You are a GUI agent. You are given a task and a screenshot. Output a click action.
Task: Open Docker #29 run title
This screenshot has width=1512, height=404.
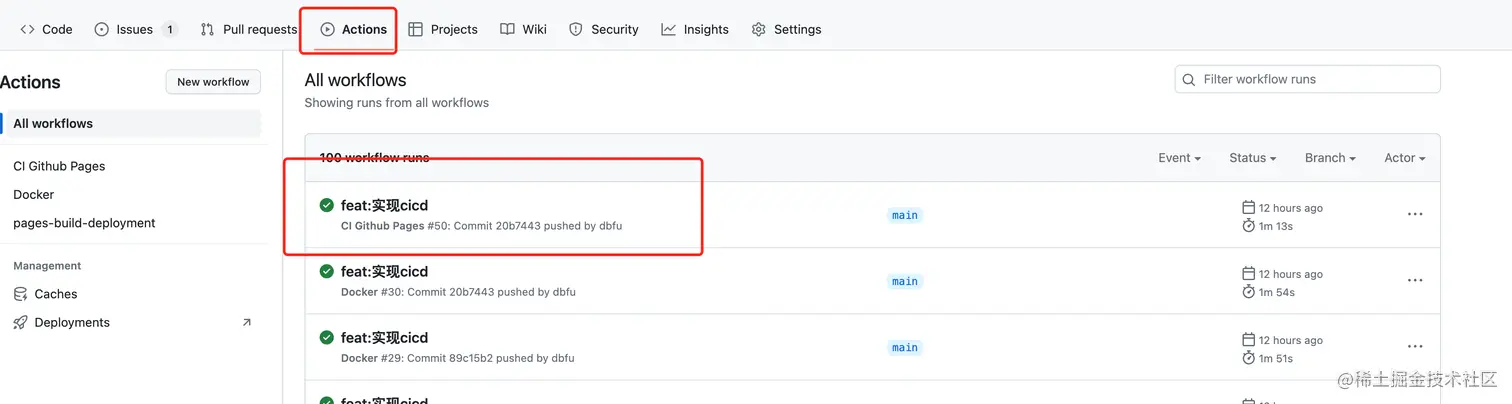[x=384, y=337]
